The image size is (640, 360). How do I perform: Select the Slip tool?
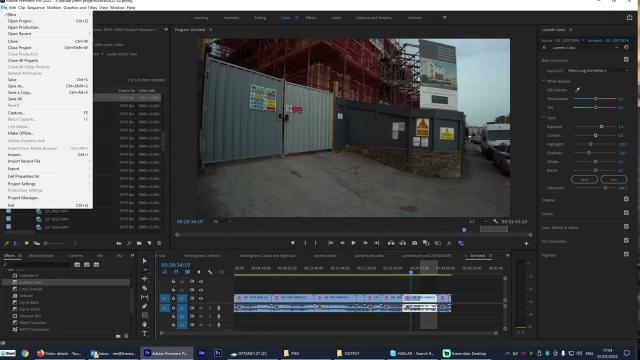pos(144,297)
